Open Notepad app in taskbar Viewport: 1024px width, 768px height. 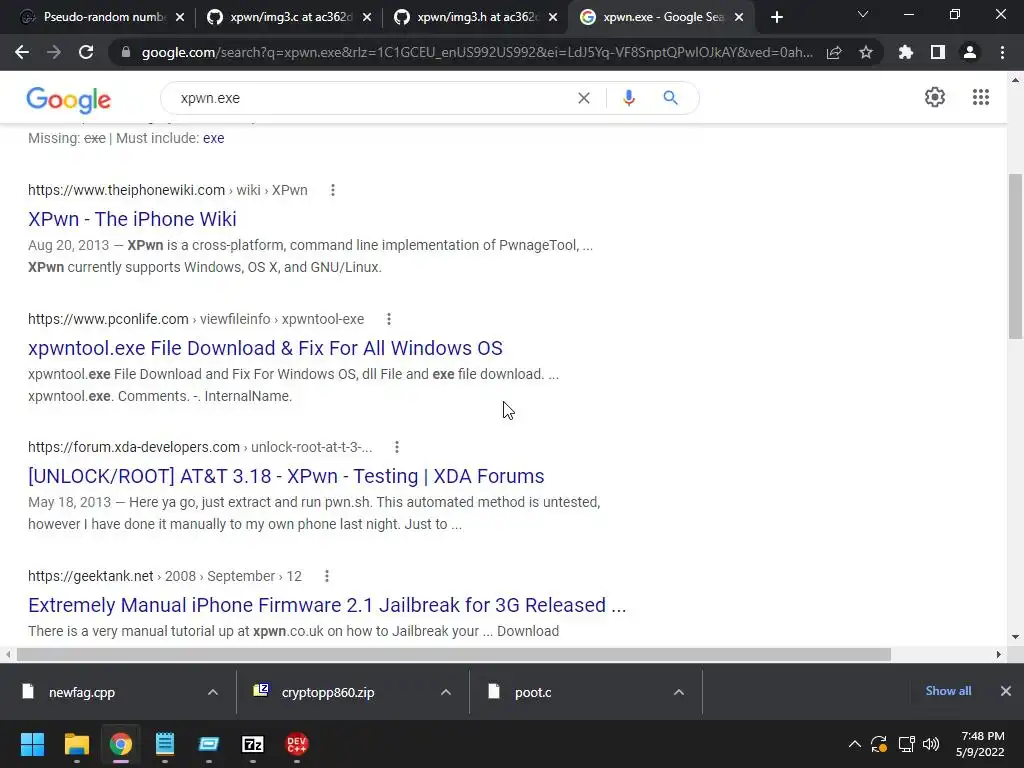click(x=165, y=744)
